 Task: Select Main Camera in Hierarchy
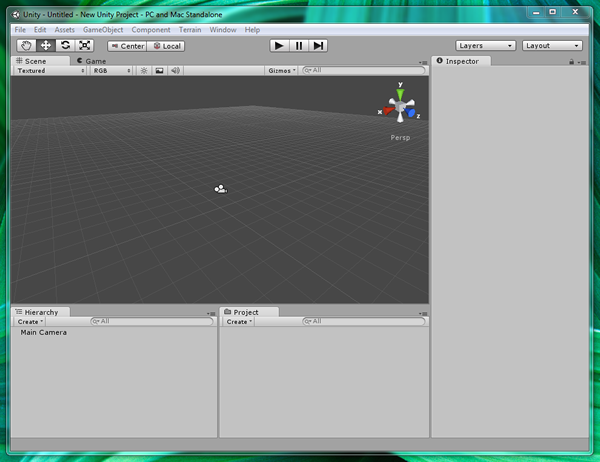tap(43, 333)
